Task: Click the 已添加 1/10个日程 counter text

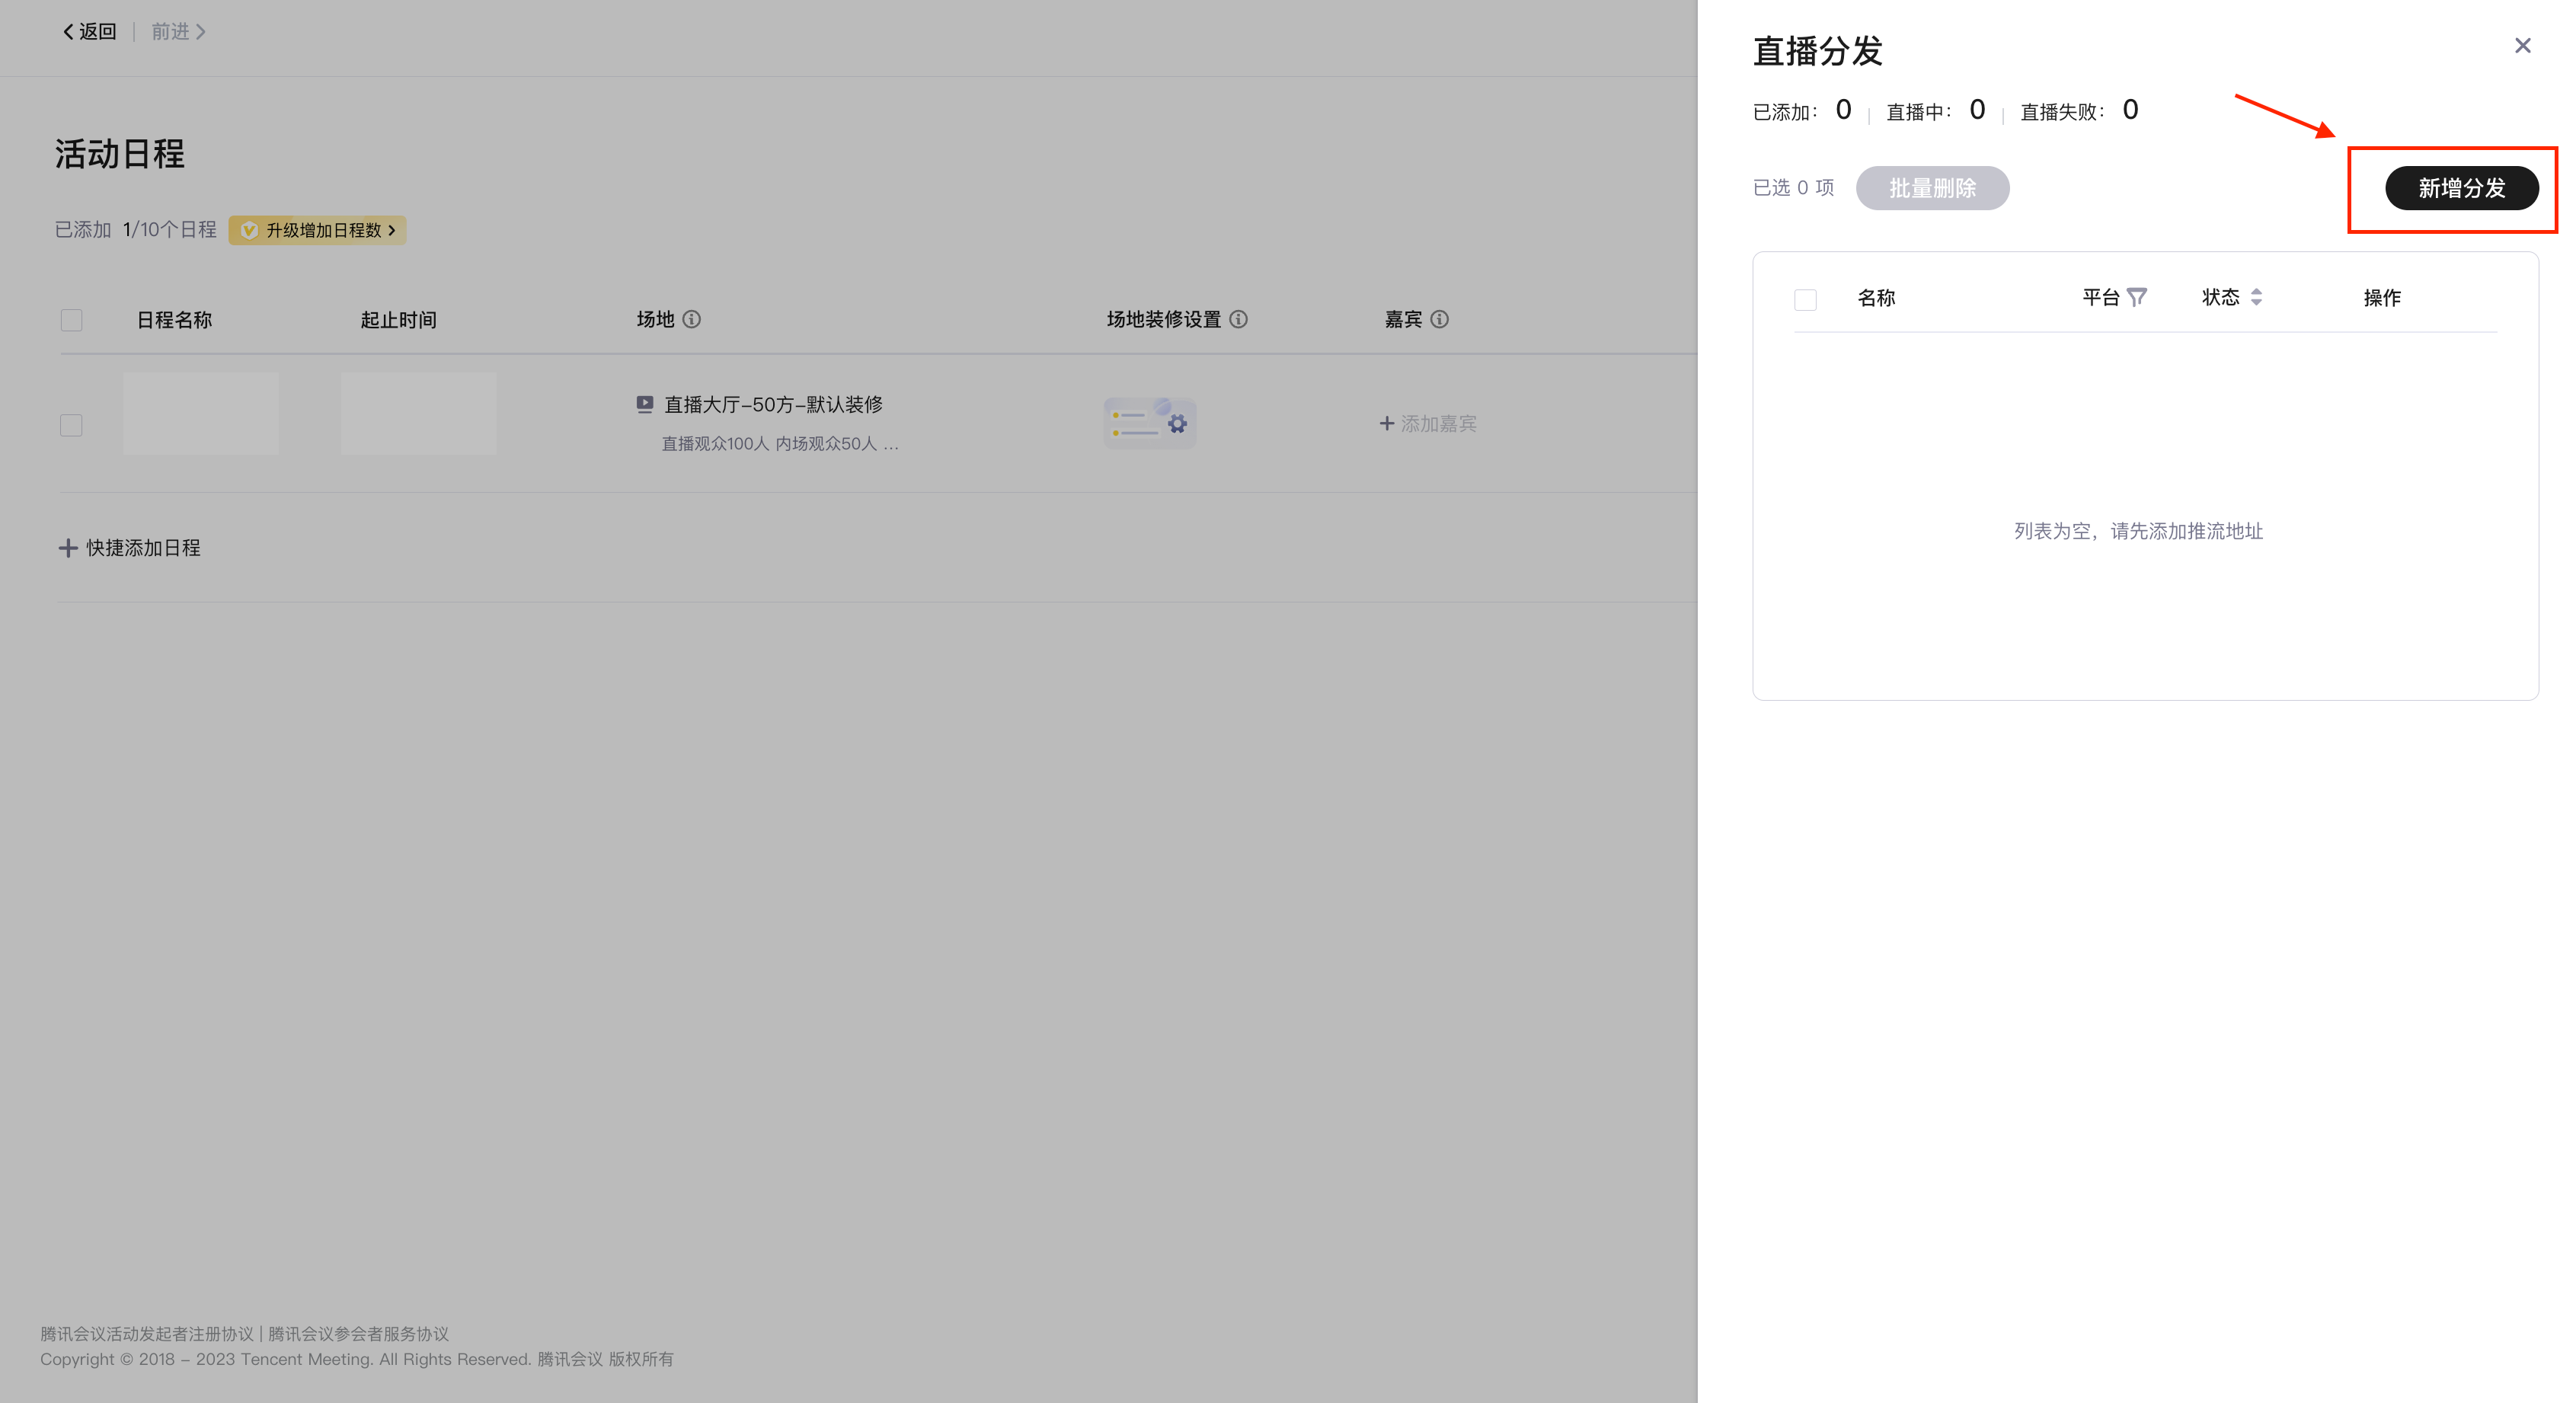Action: (x=135, y=230)
